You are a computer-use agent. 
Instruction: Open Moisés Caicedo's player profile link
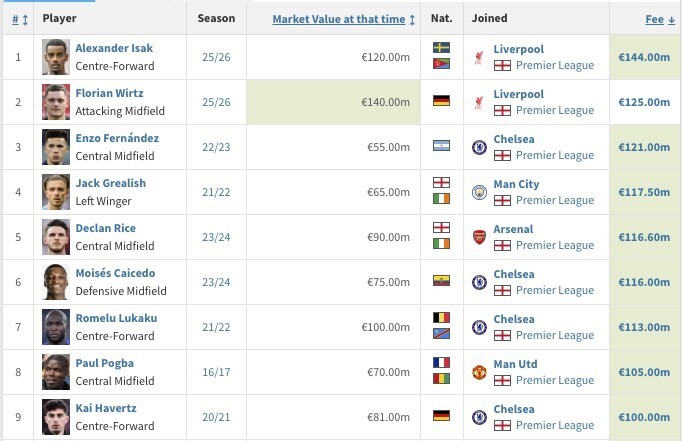click(x=117, y=273)
